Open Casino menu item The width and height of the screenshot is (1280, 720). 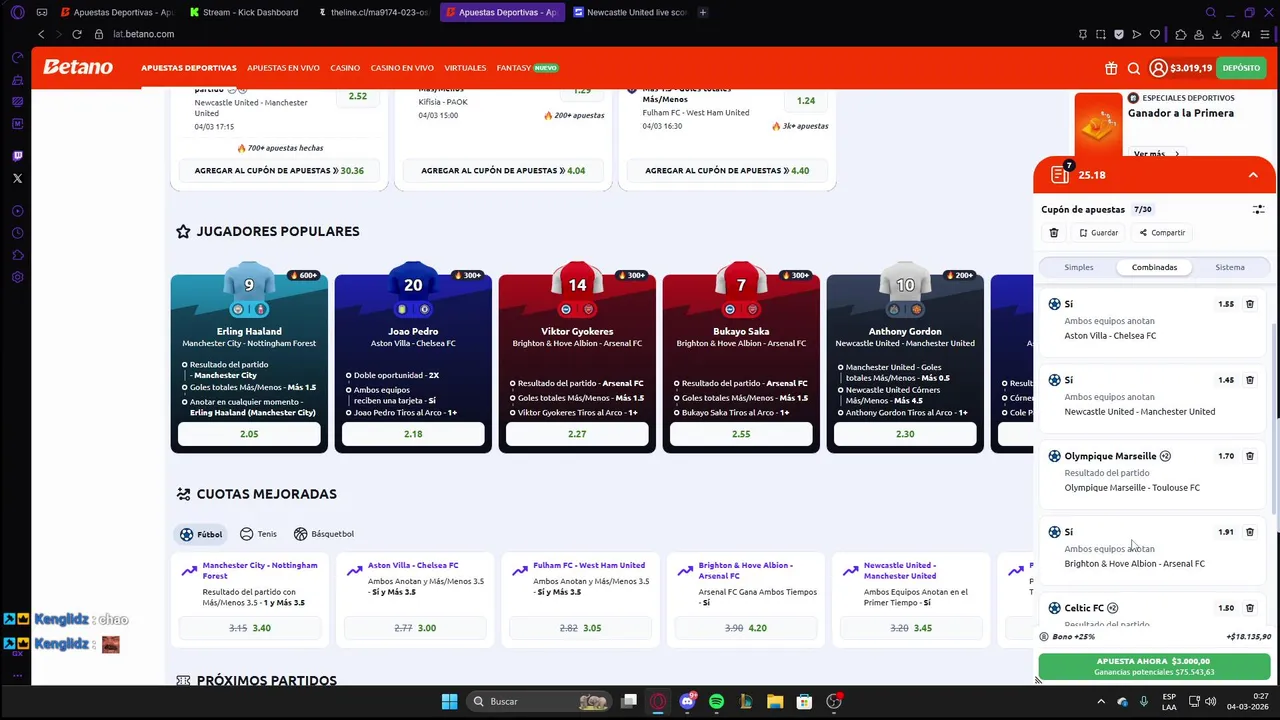coord(345,68)
